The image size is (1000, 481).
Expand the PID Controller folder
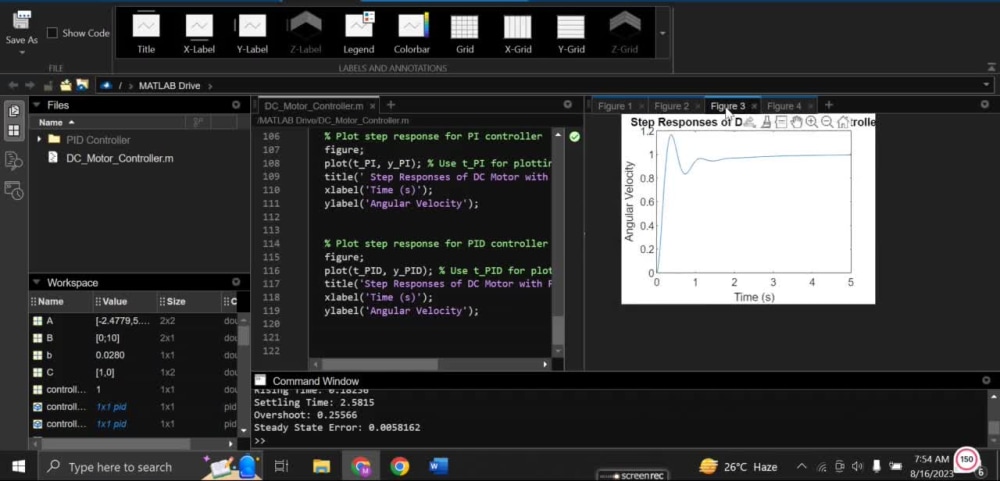point(40,140)
